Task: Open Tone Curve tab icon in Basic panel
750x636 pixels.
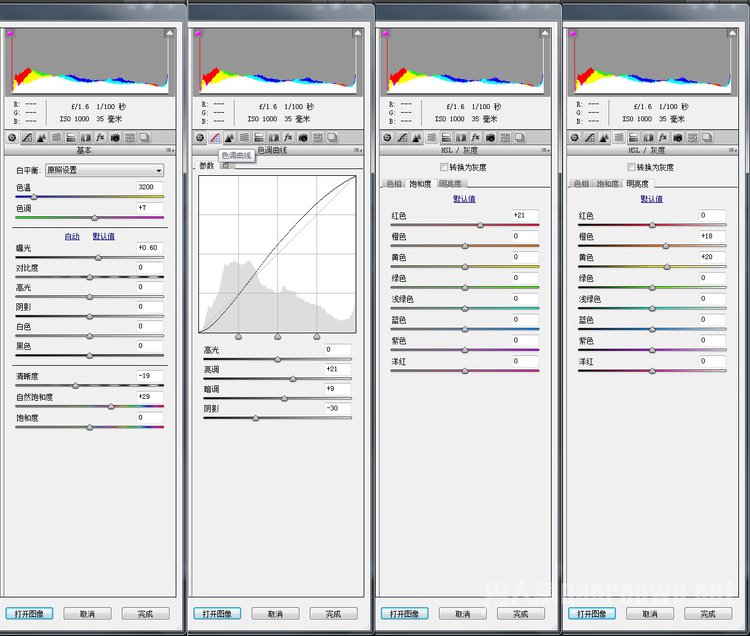Action: click(27, 137)
